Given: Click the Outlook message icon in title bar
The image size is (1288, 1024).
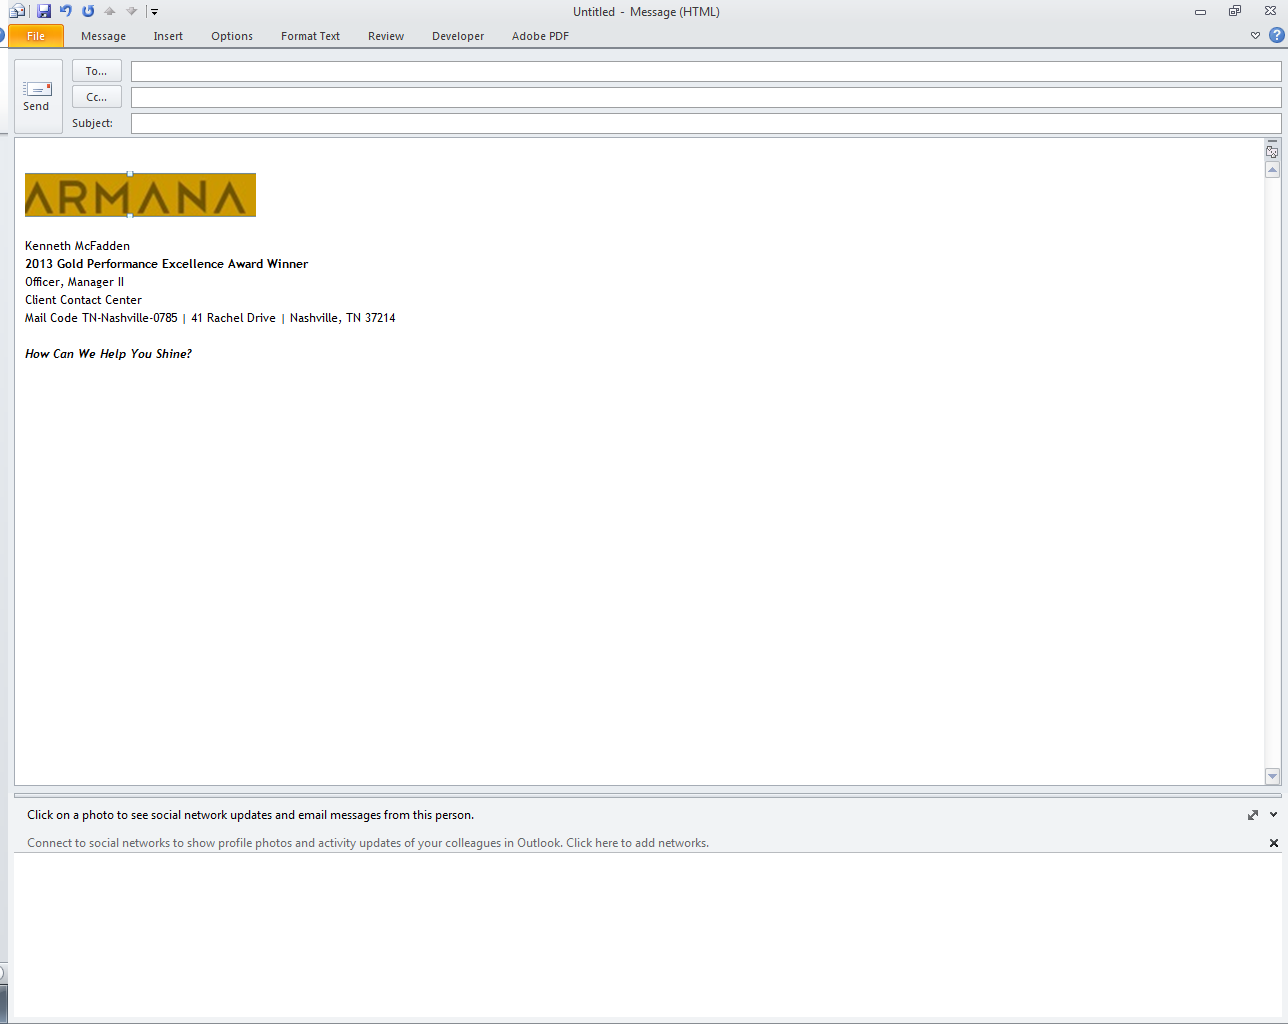Looking at the screenshot, I should click(x=17, y=11).
